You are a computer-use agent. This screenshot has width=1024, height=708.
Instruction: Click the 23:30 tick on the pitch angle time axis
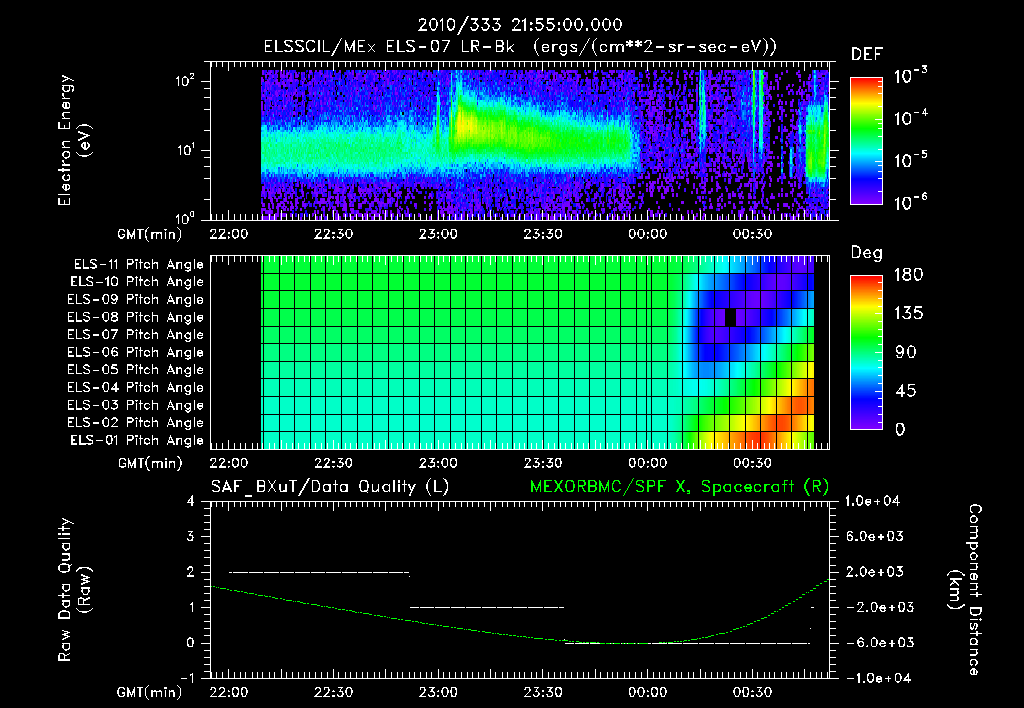point(543,463)
